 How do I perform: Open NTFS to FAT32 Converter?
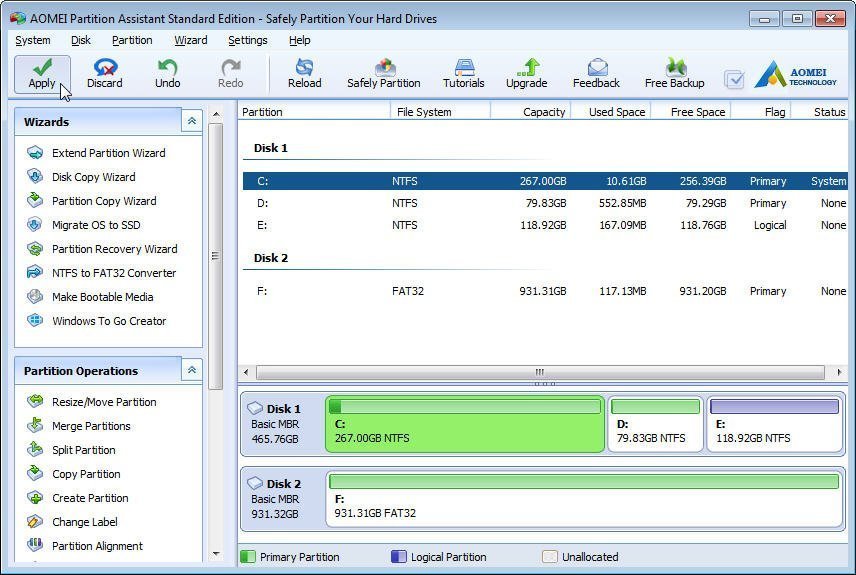tap(101, 273)
